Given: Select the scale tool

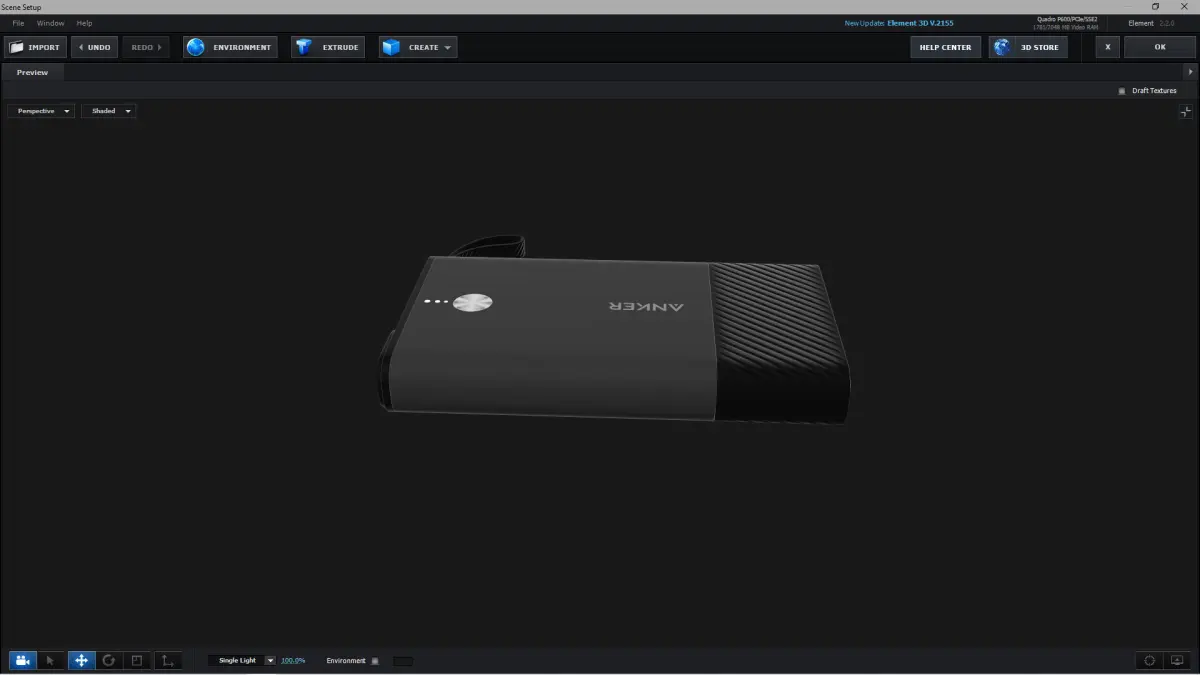Looking at the screenshot, I should 138,660.
